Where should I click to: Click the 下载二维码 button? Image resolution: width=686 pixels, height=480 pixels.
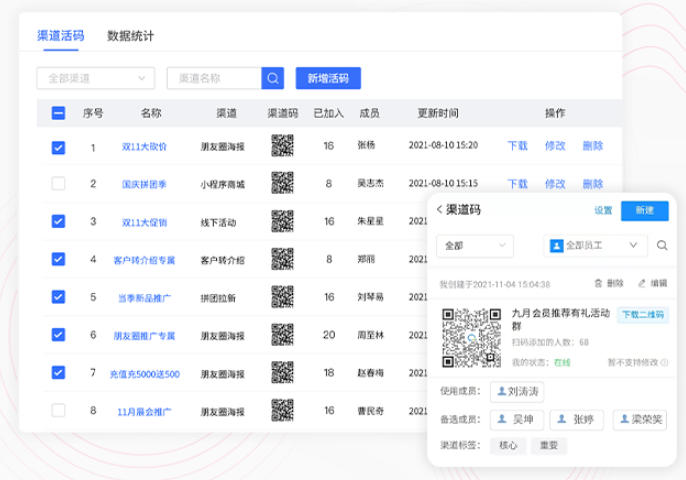pos(643,315)
